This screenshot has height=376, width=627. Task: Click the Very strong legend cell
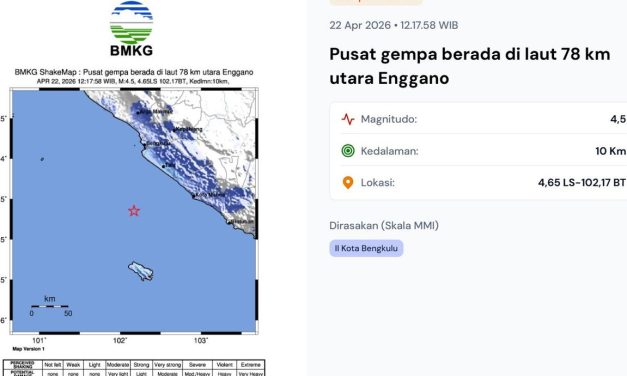click(x=167, y=365)
